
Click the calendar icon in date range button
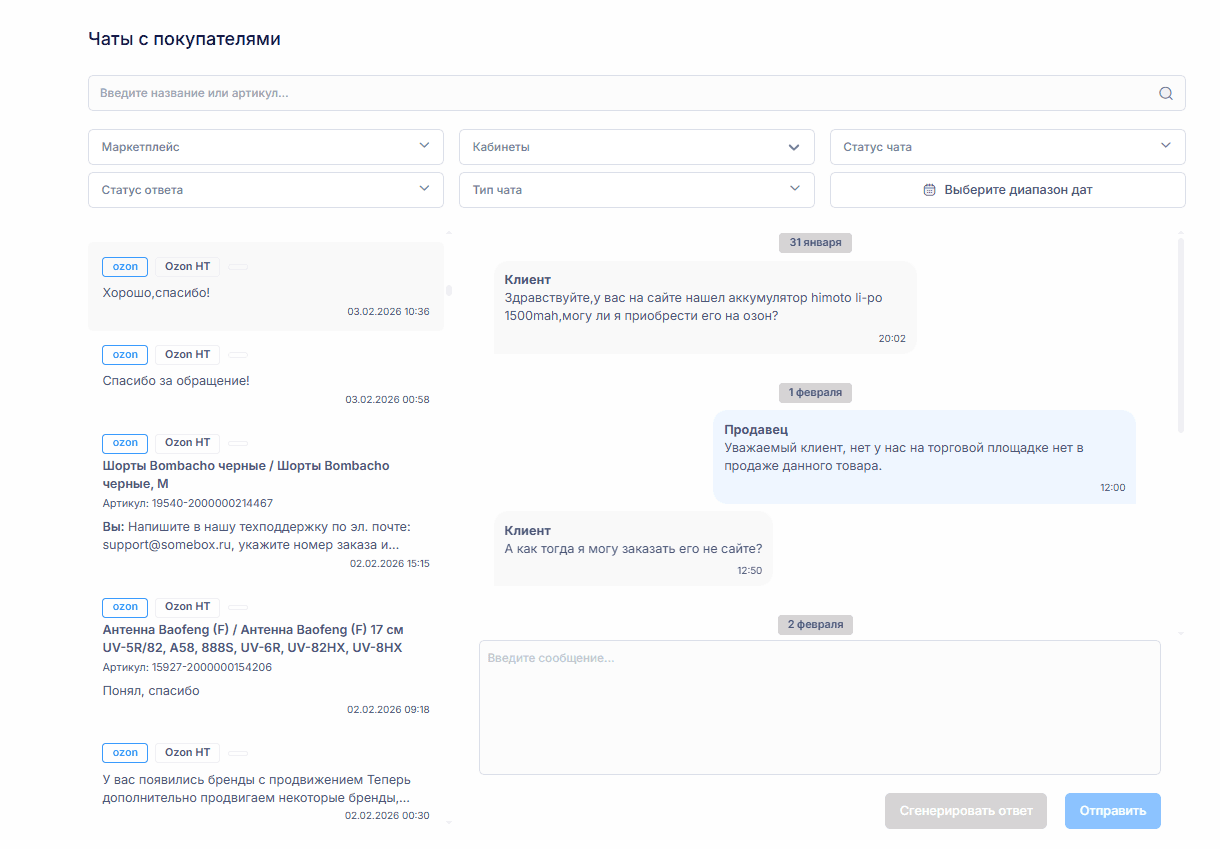(929, 190)
